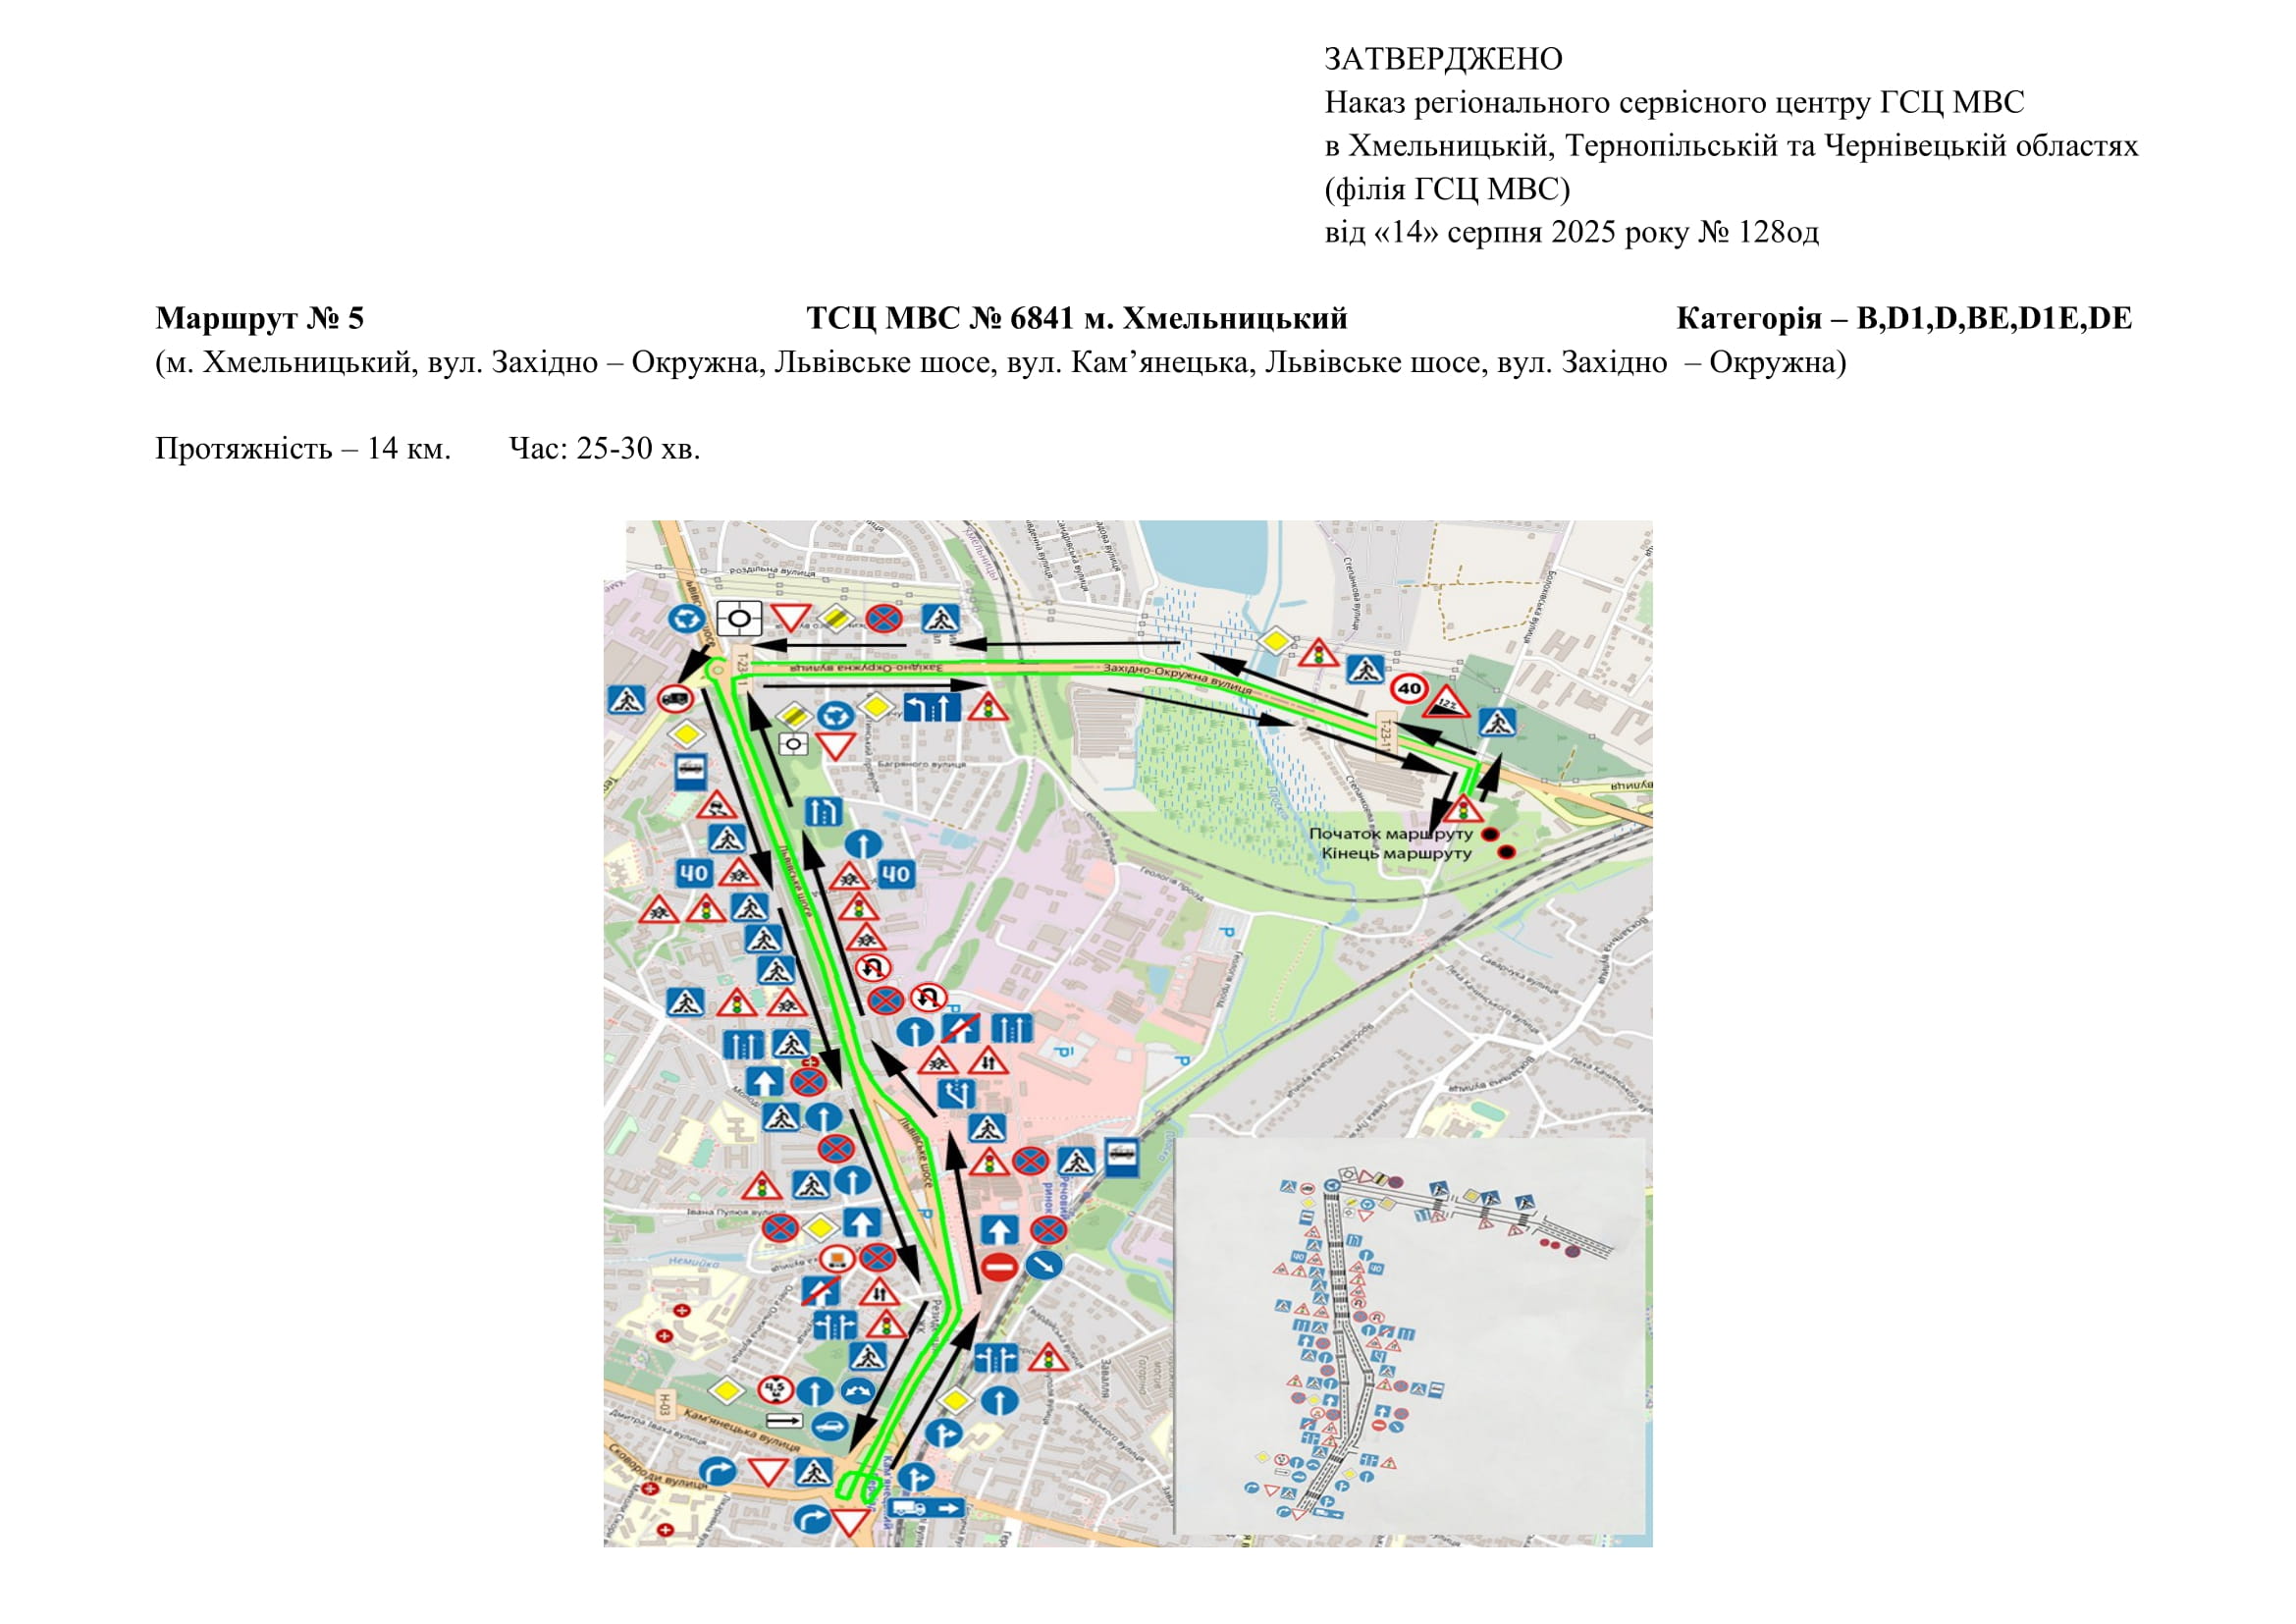Click the blue cars-only circular sign
The height and width of the screenshot is (1624, 2296).
(x=830, y=1427)
